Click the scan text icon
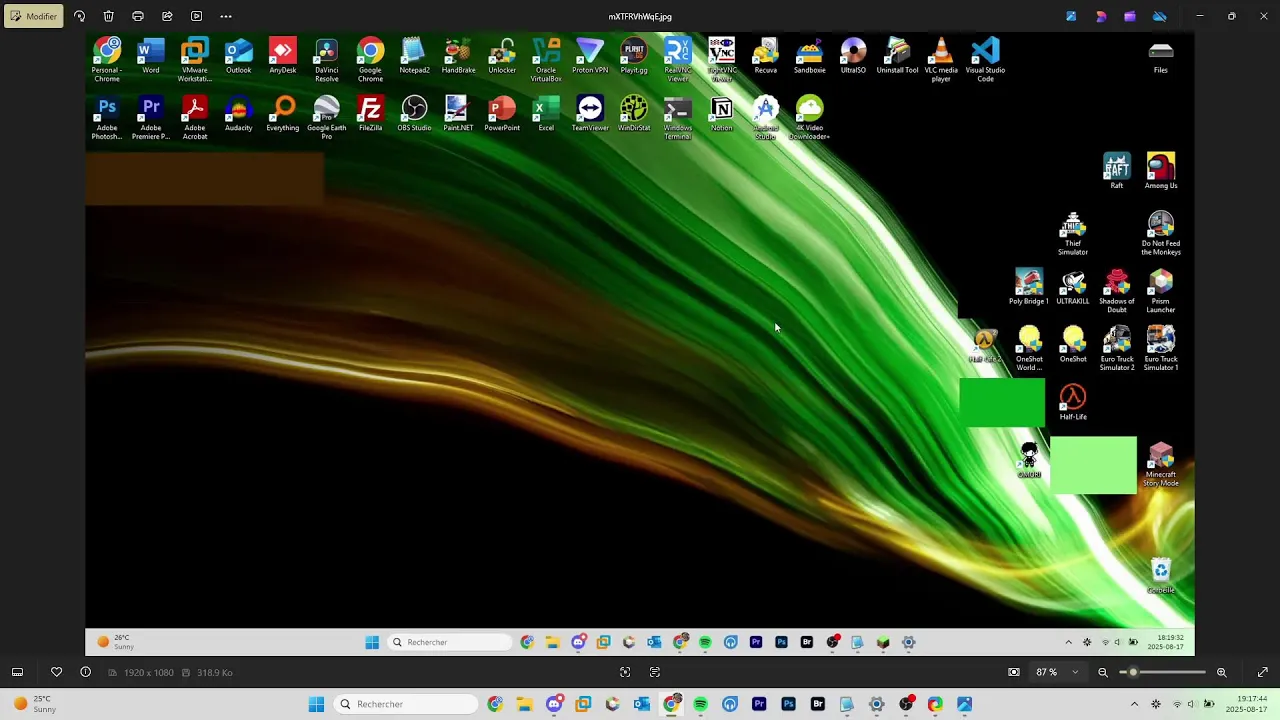This screenshot has width=1280, height=720. [x=655, y=672]
